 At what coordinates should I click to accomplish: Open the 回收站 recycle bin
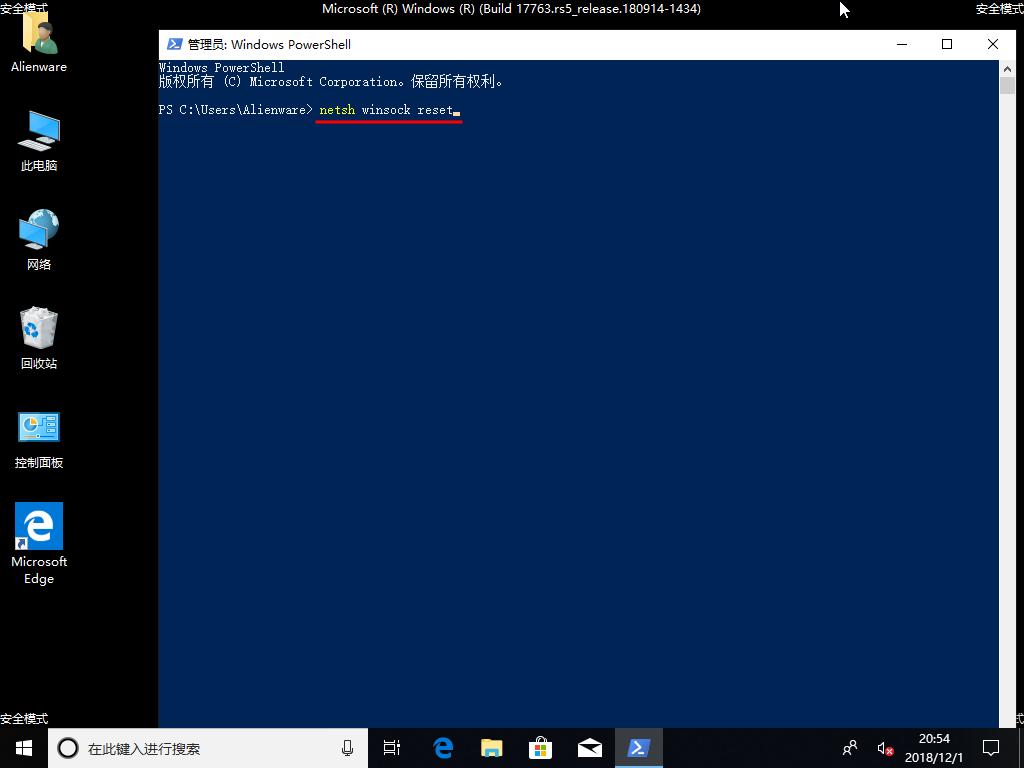(x=39, y=338)
